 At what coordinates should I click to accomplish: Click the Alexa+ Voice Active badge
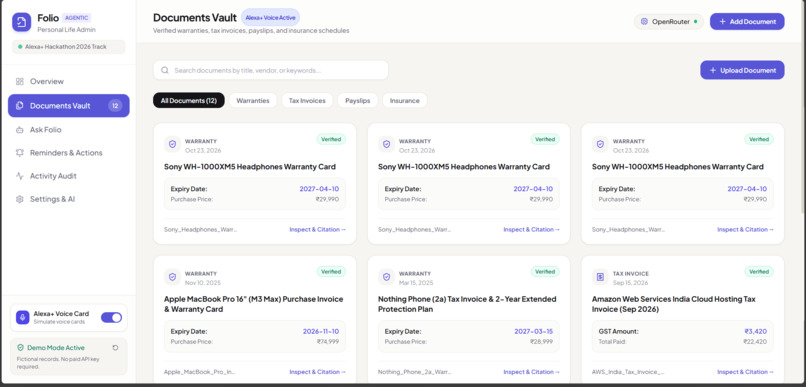(x=270, y=17)
